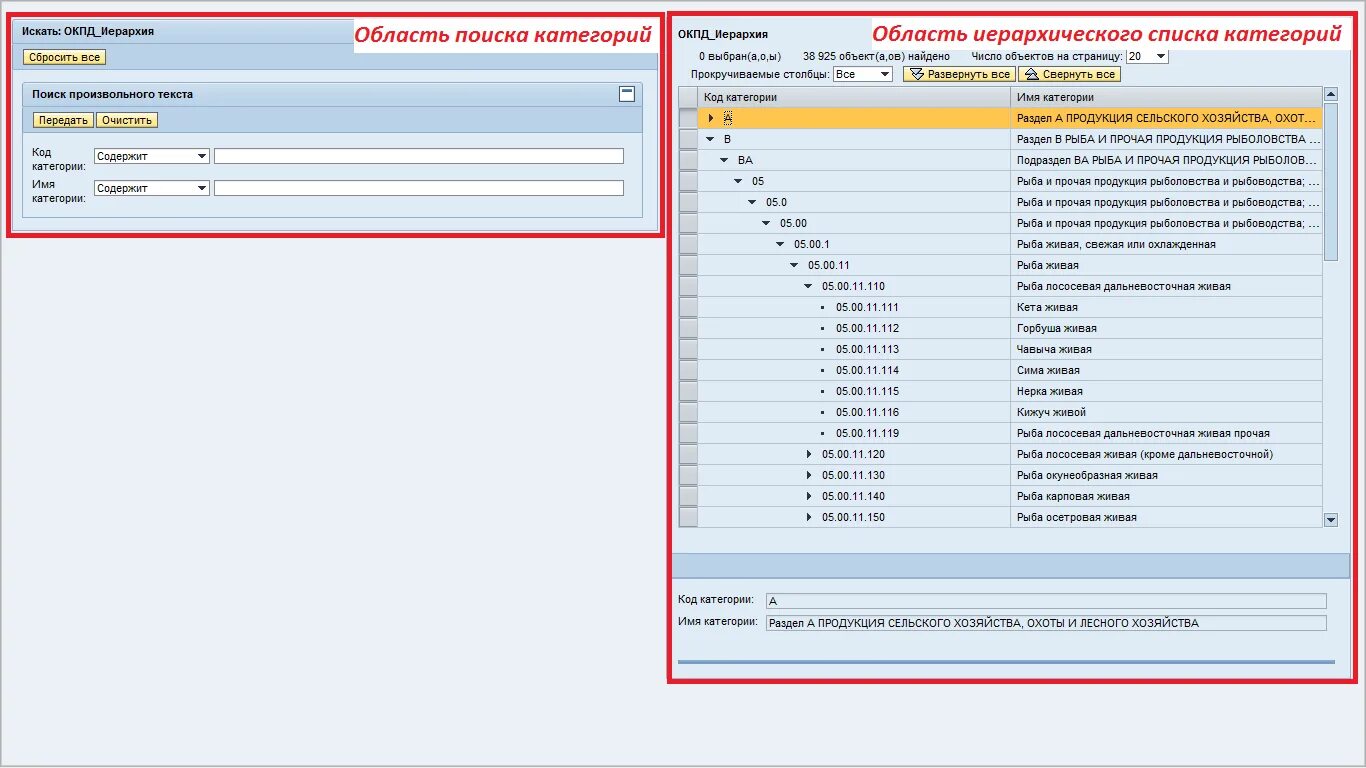Viewport: 1366px width, 768px height.
Task: Click the Передать search button
Action: coord(64,120)
